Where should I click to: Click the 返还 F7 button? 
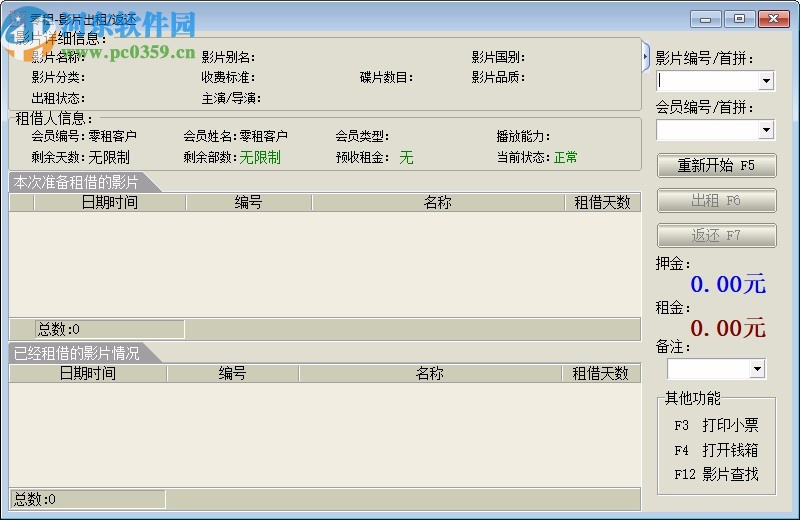pyautogui.click(x=716, y=235)
